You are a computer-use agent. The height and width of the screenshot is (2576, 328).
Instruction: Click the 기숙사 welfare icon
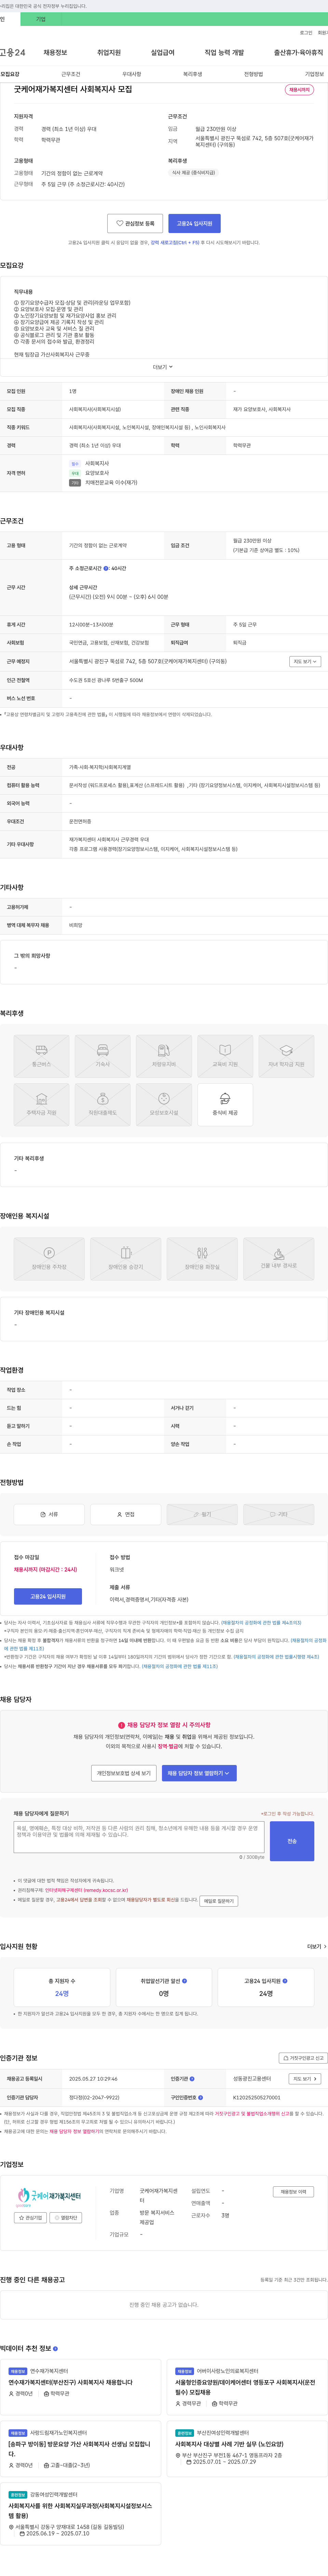(x=103, y=1056)
